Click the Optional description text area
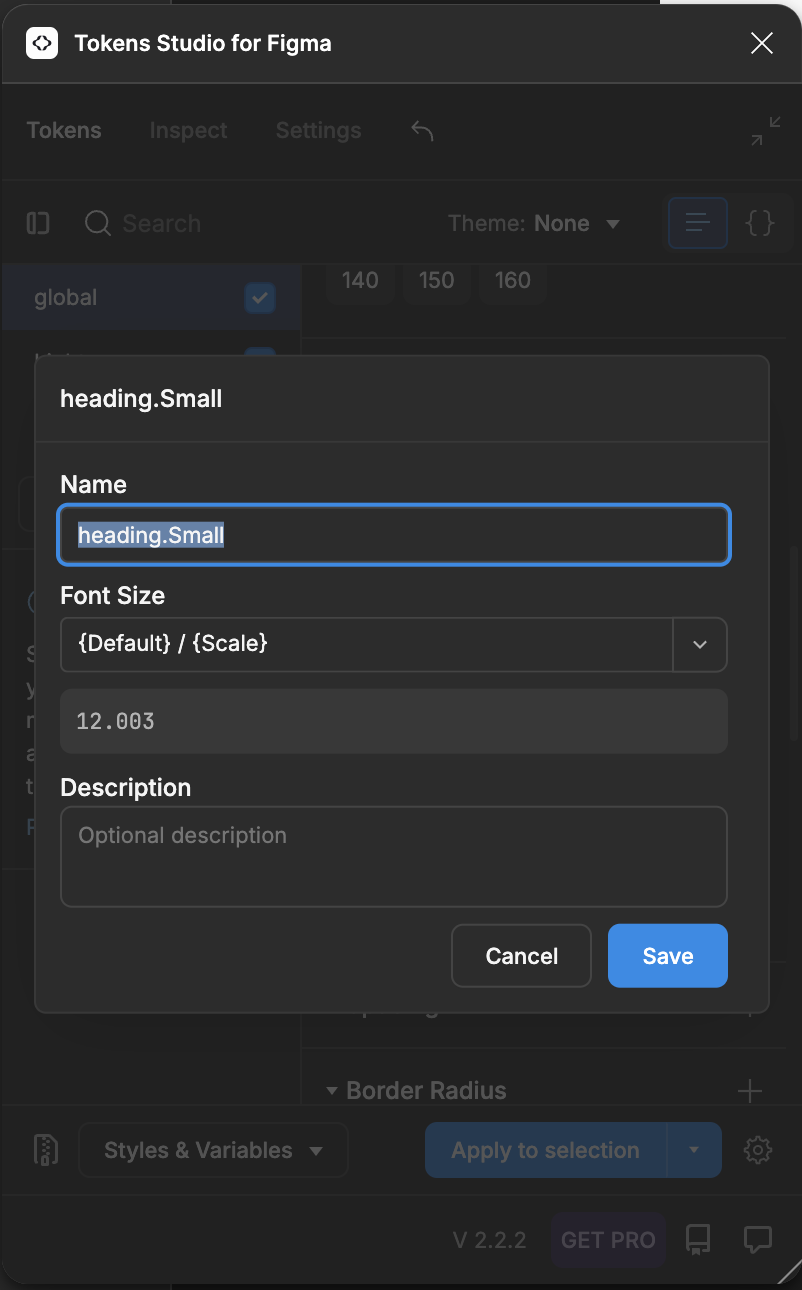This screenshot has height=1290, width=802. coord(393,856)
